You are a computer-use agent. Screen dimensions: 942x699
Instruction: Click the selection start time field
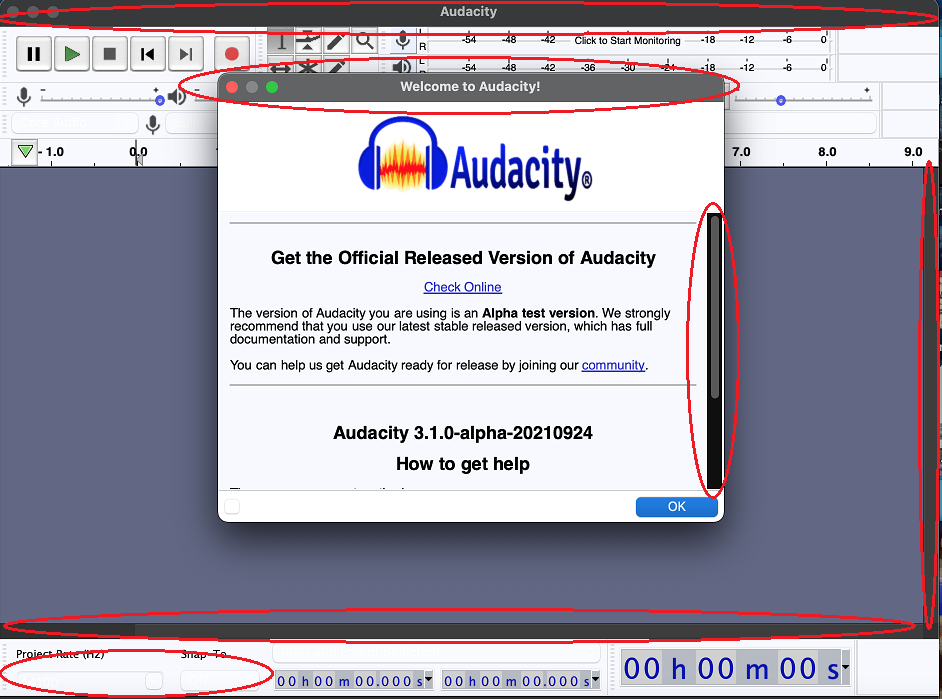[x=350, y=681]
